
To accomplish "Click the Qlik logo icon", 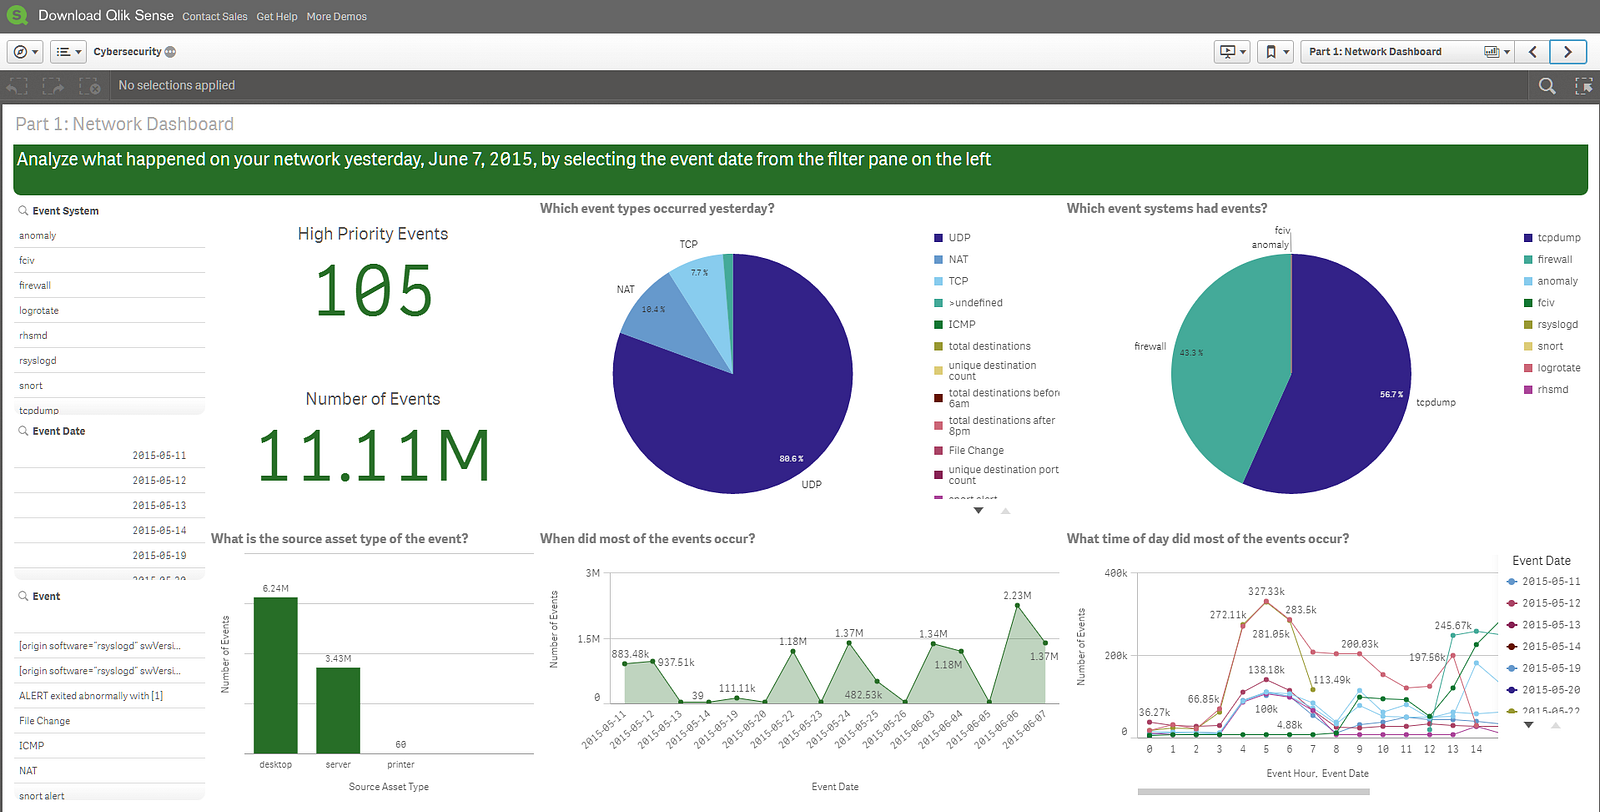I will coord(17,16).
